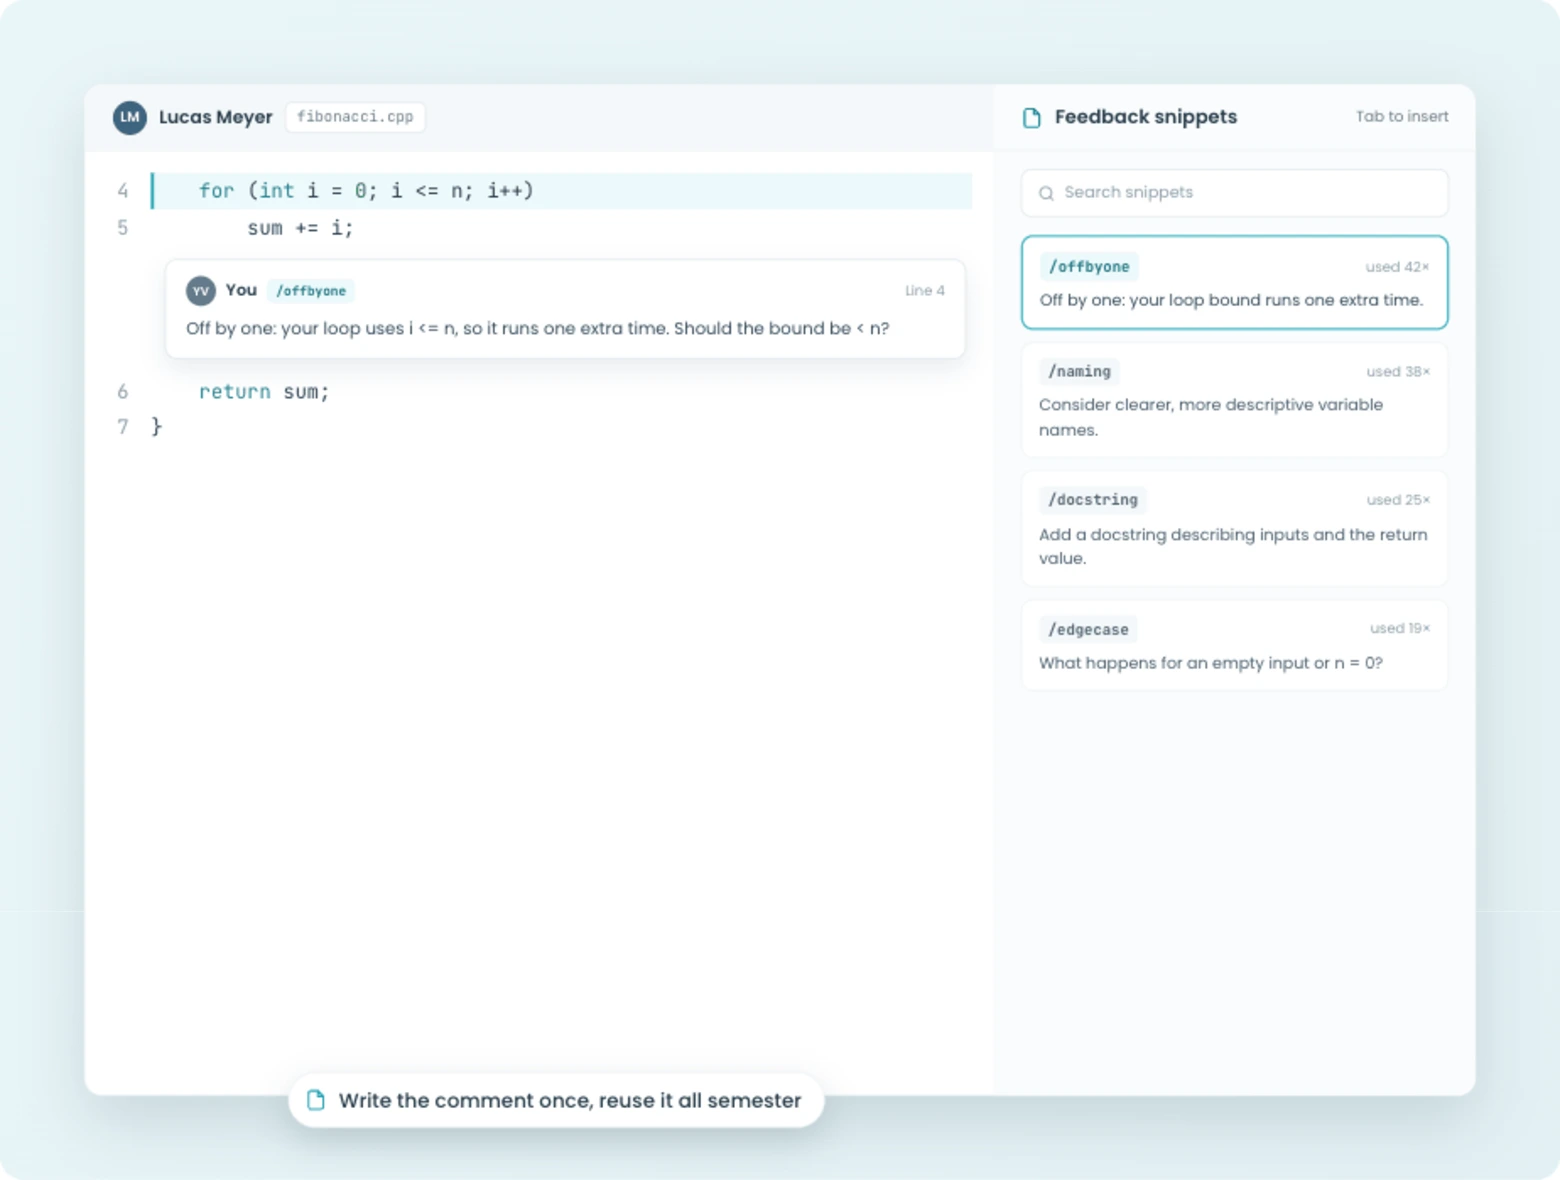Click 'What happens for an empty input' text
This screenshot has height=1180, width=1560.
[x=1210, y=663]
